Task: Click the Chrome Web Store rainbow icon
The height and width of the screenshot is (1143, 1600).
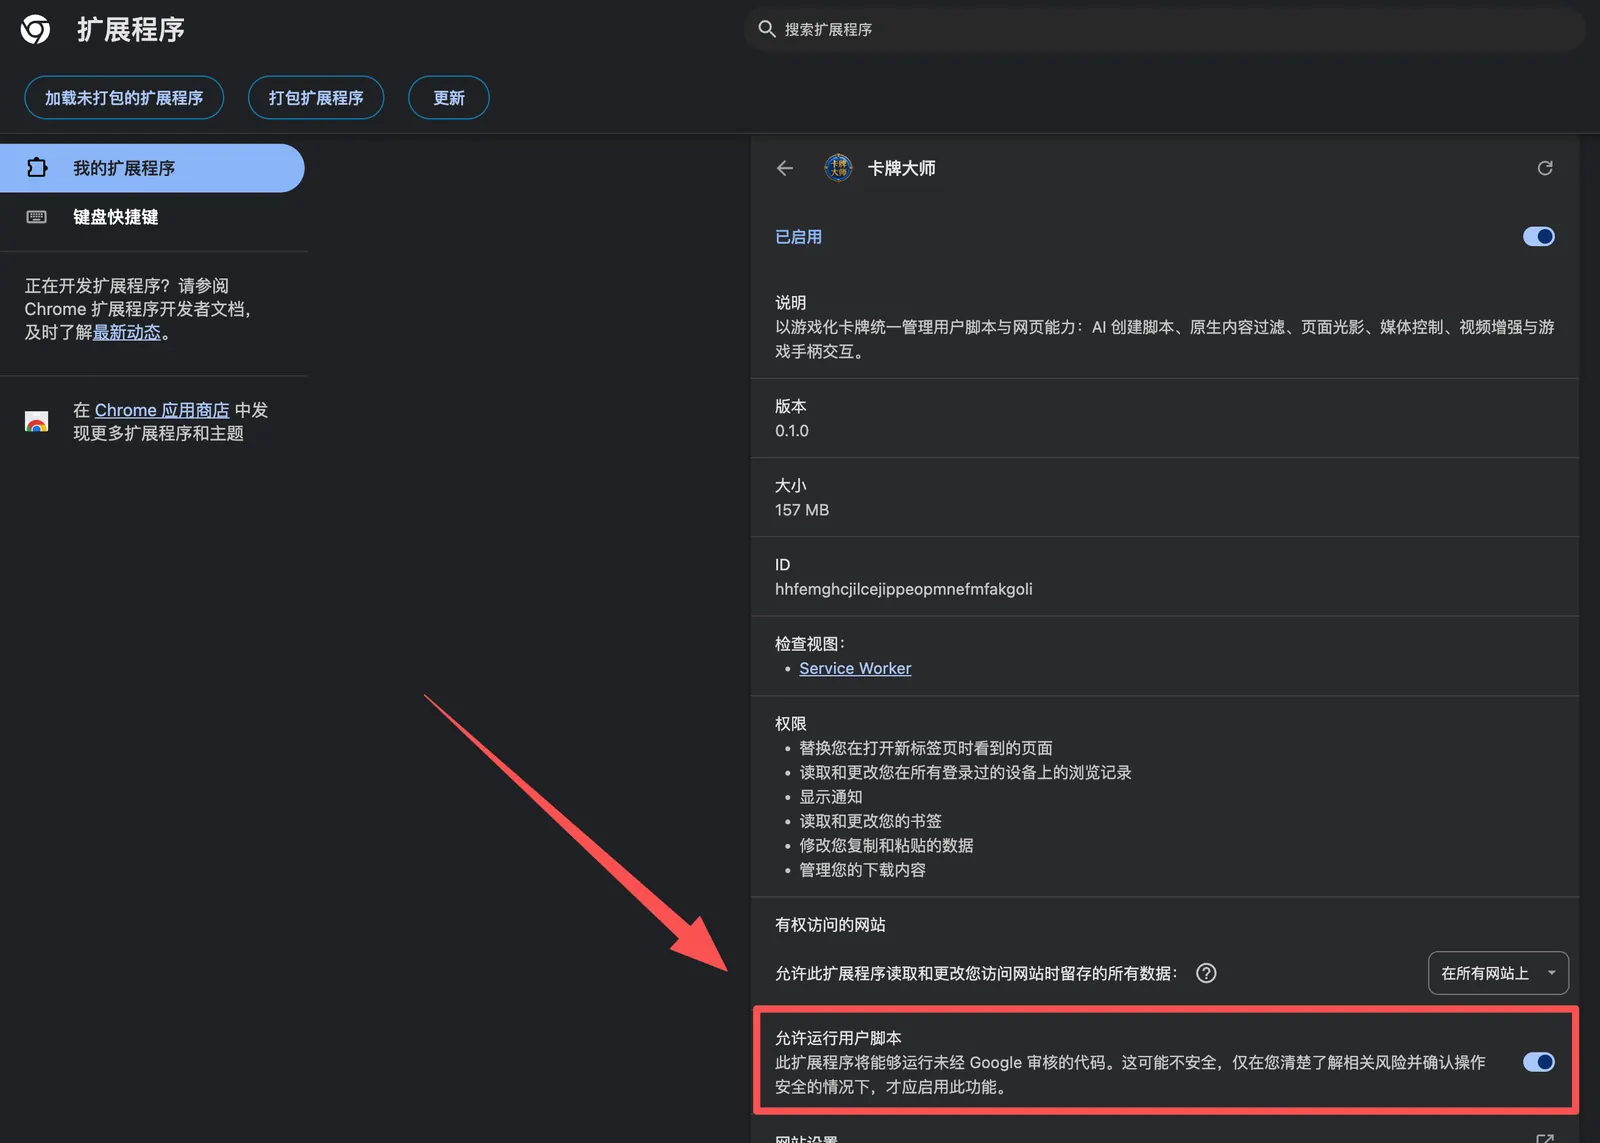Action: (37, 422)
